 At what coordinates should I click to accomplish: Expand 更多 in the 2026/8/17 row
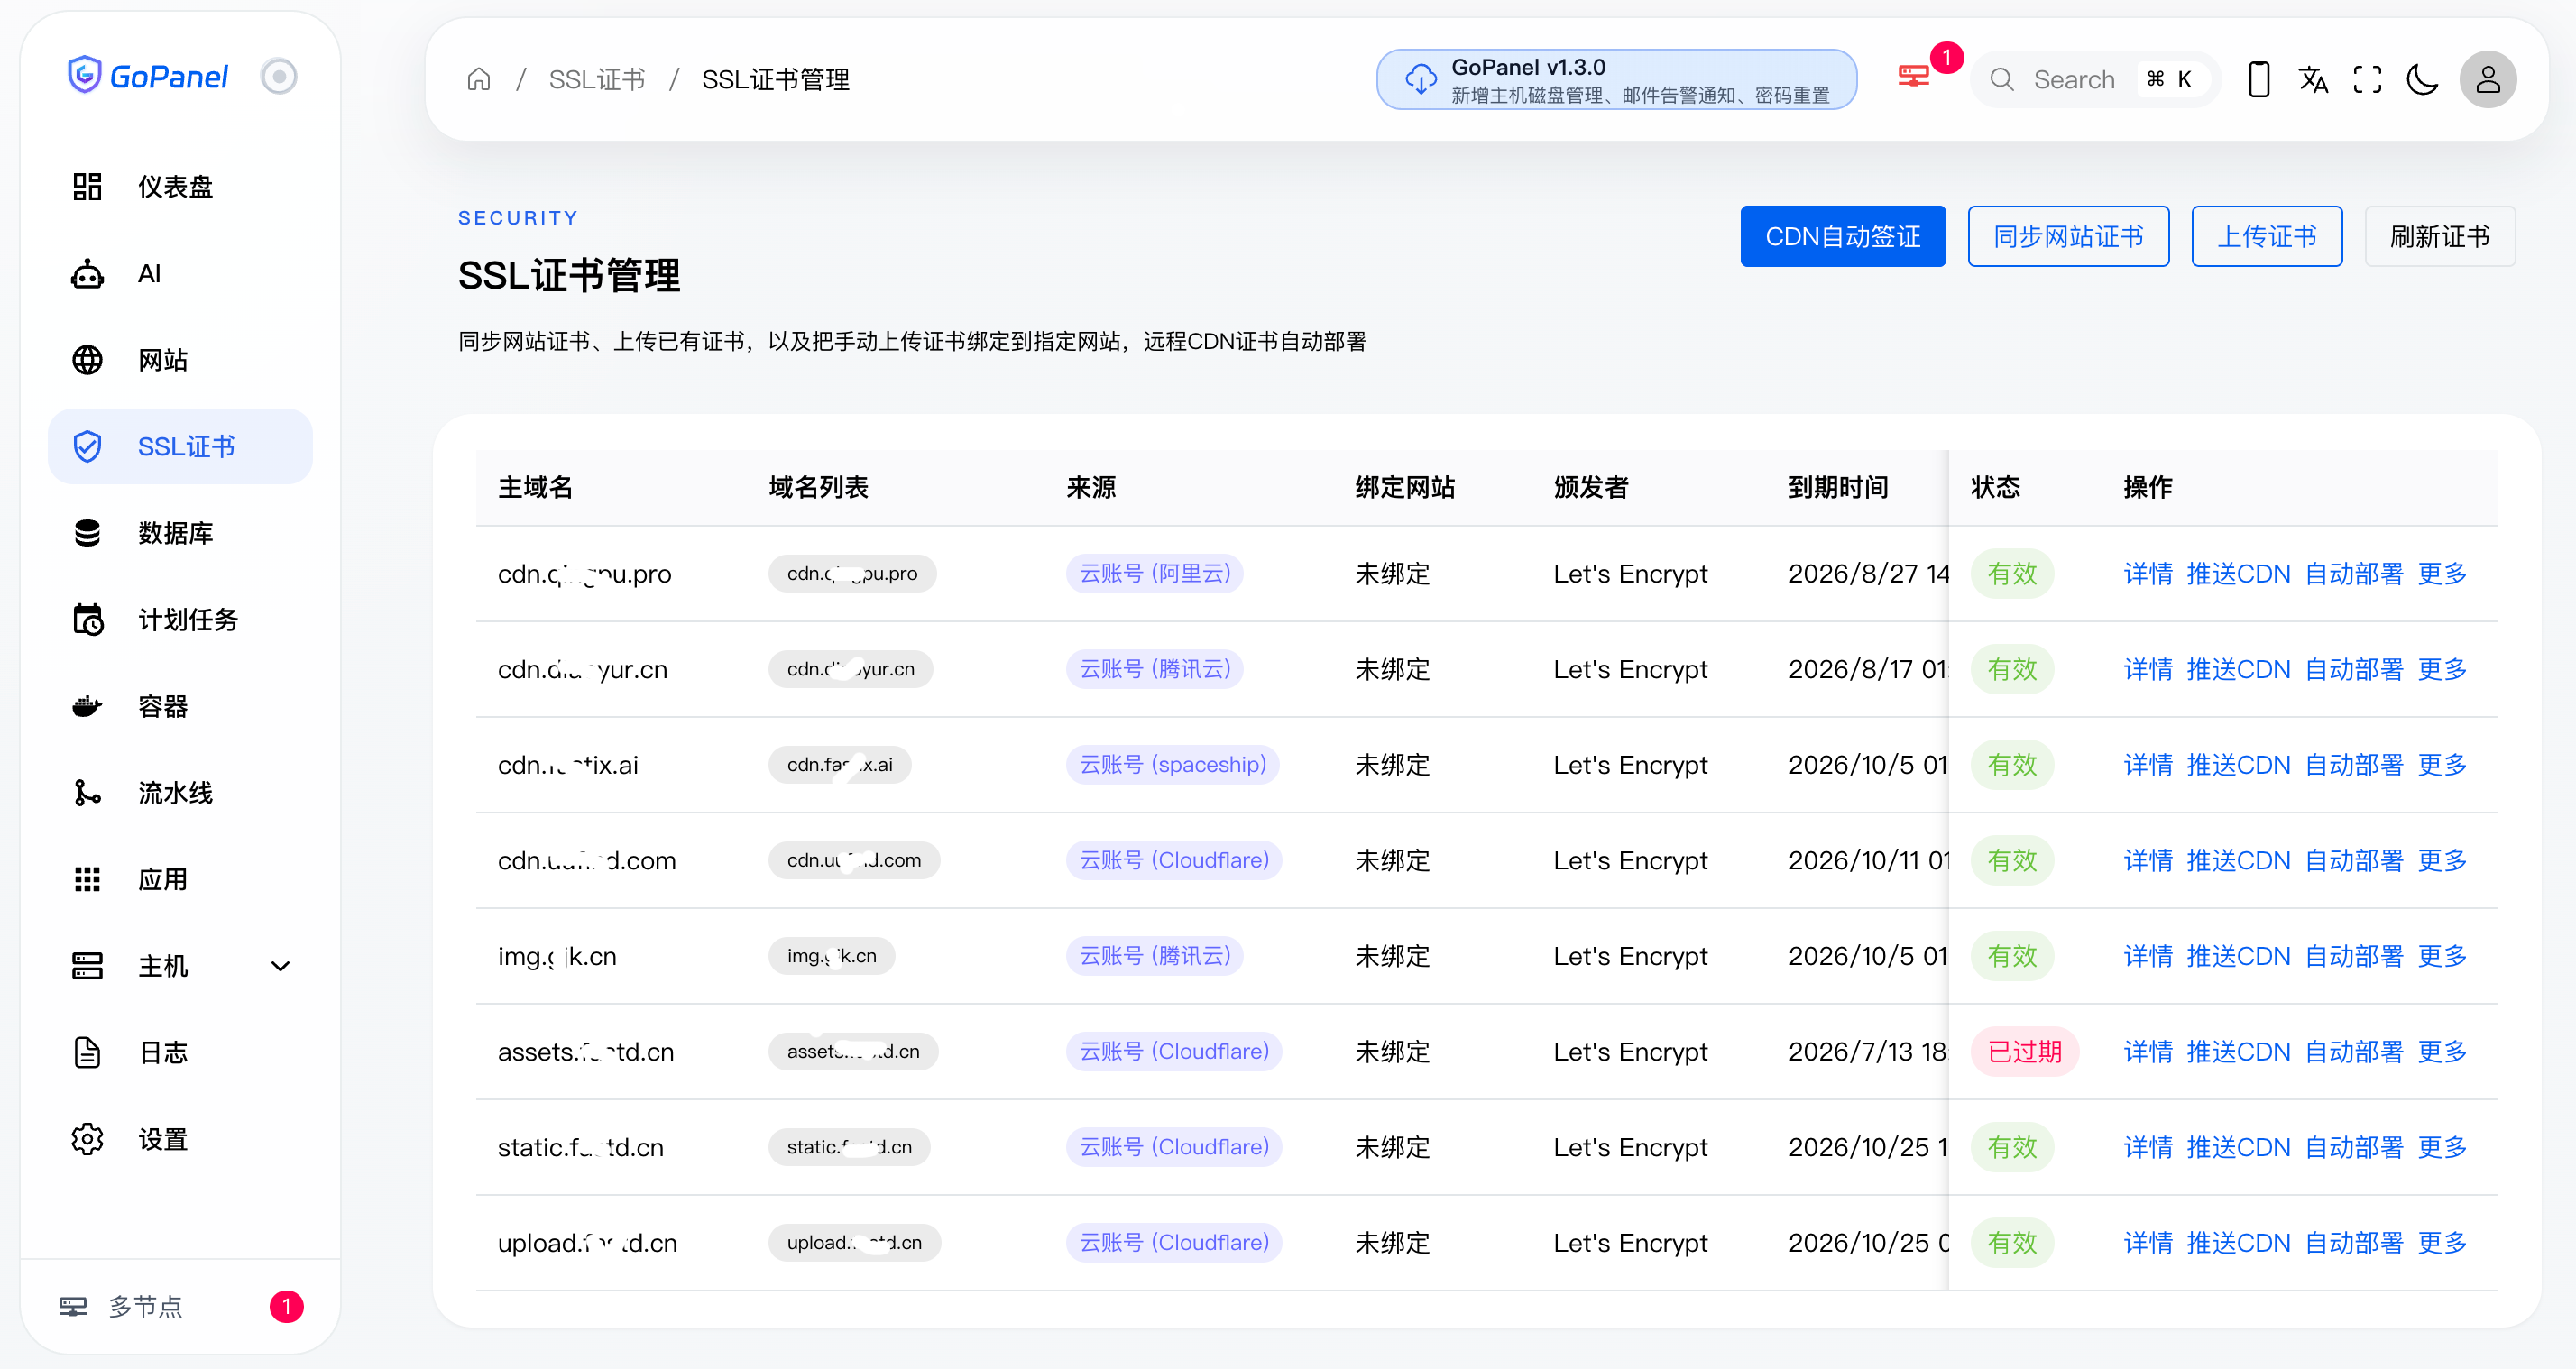2442,669
